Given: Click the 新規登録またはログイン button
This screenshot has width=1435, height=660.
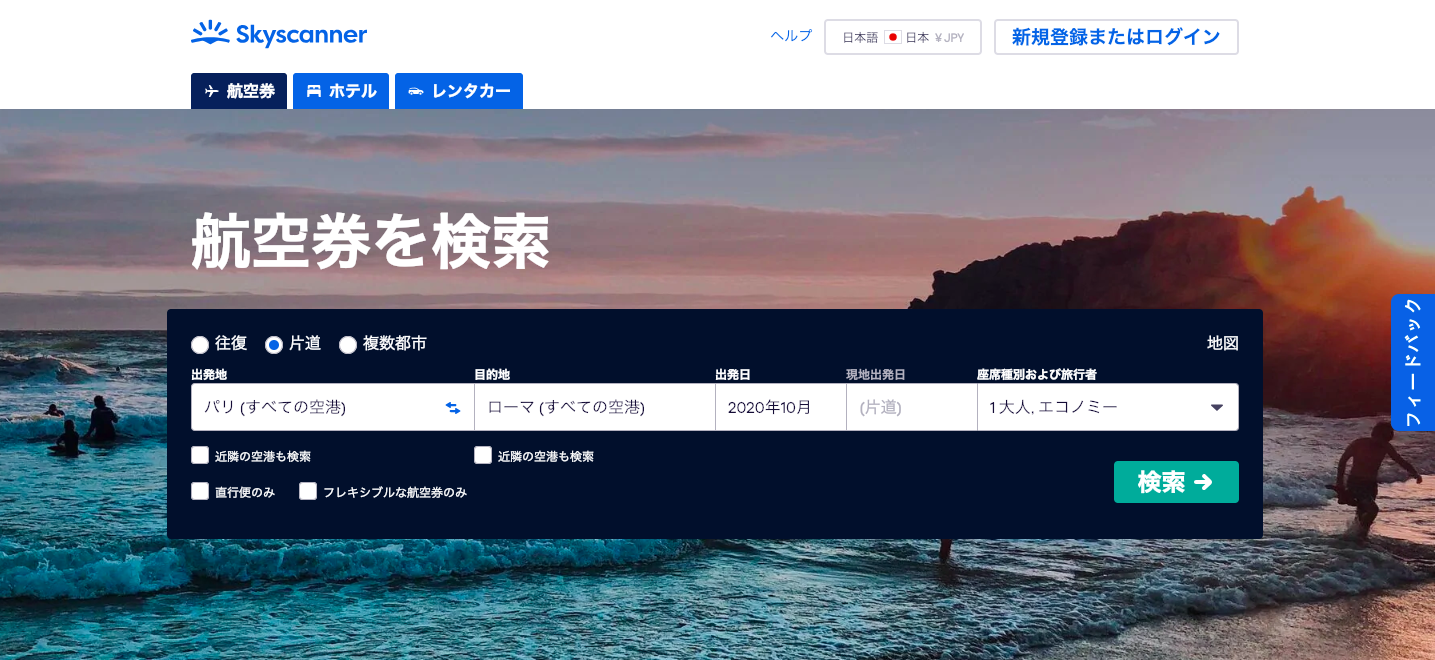Looking at the screenshot, I should (1116, 37).
